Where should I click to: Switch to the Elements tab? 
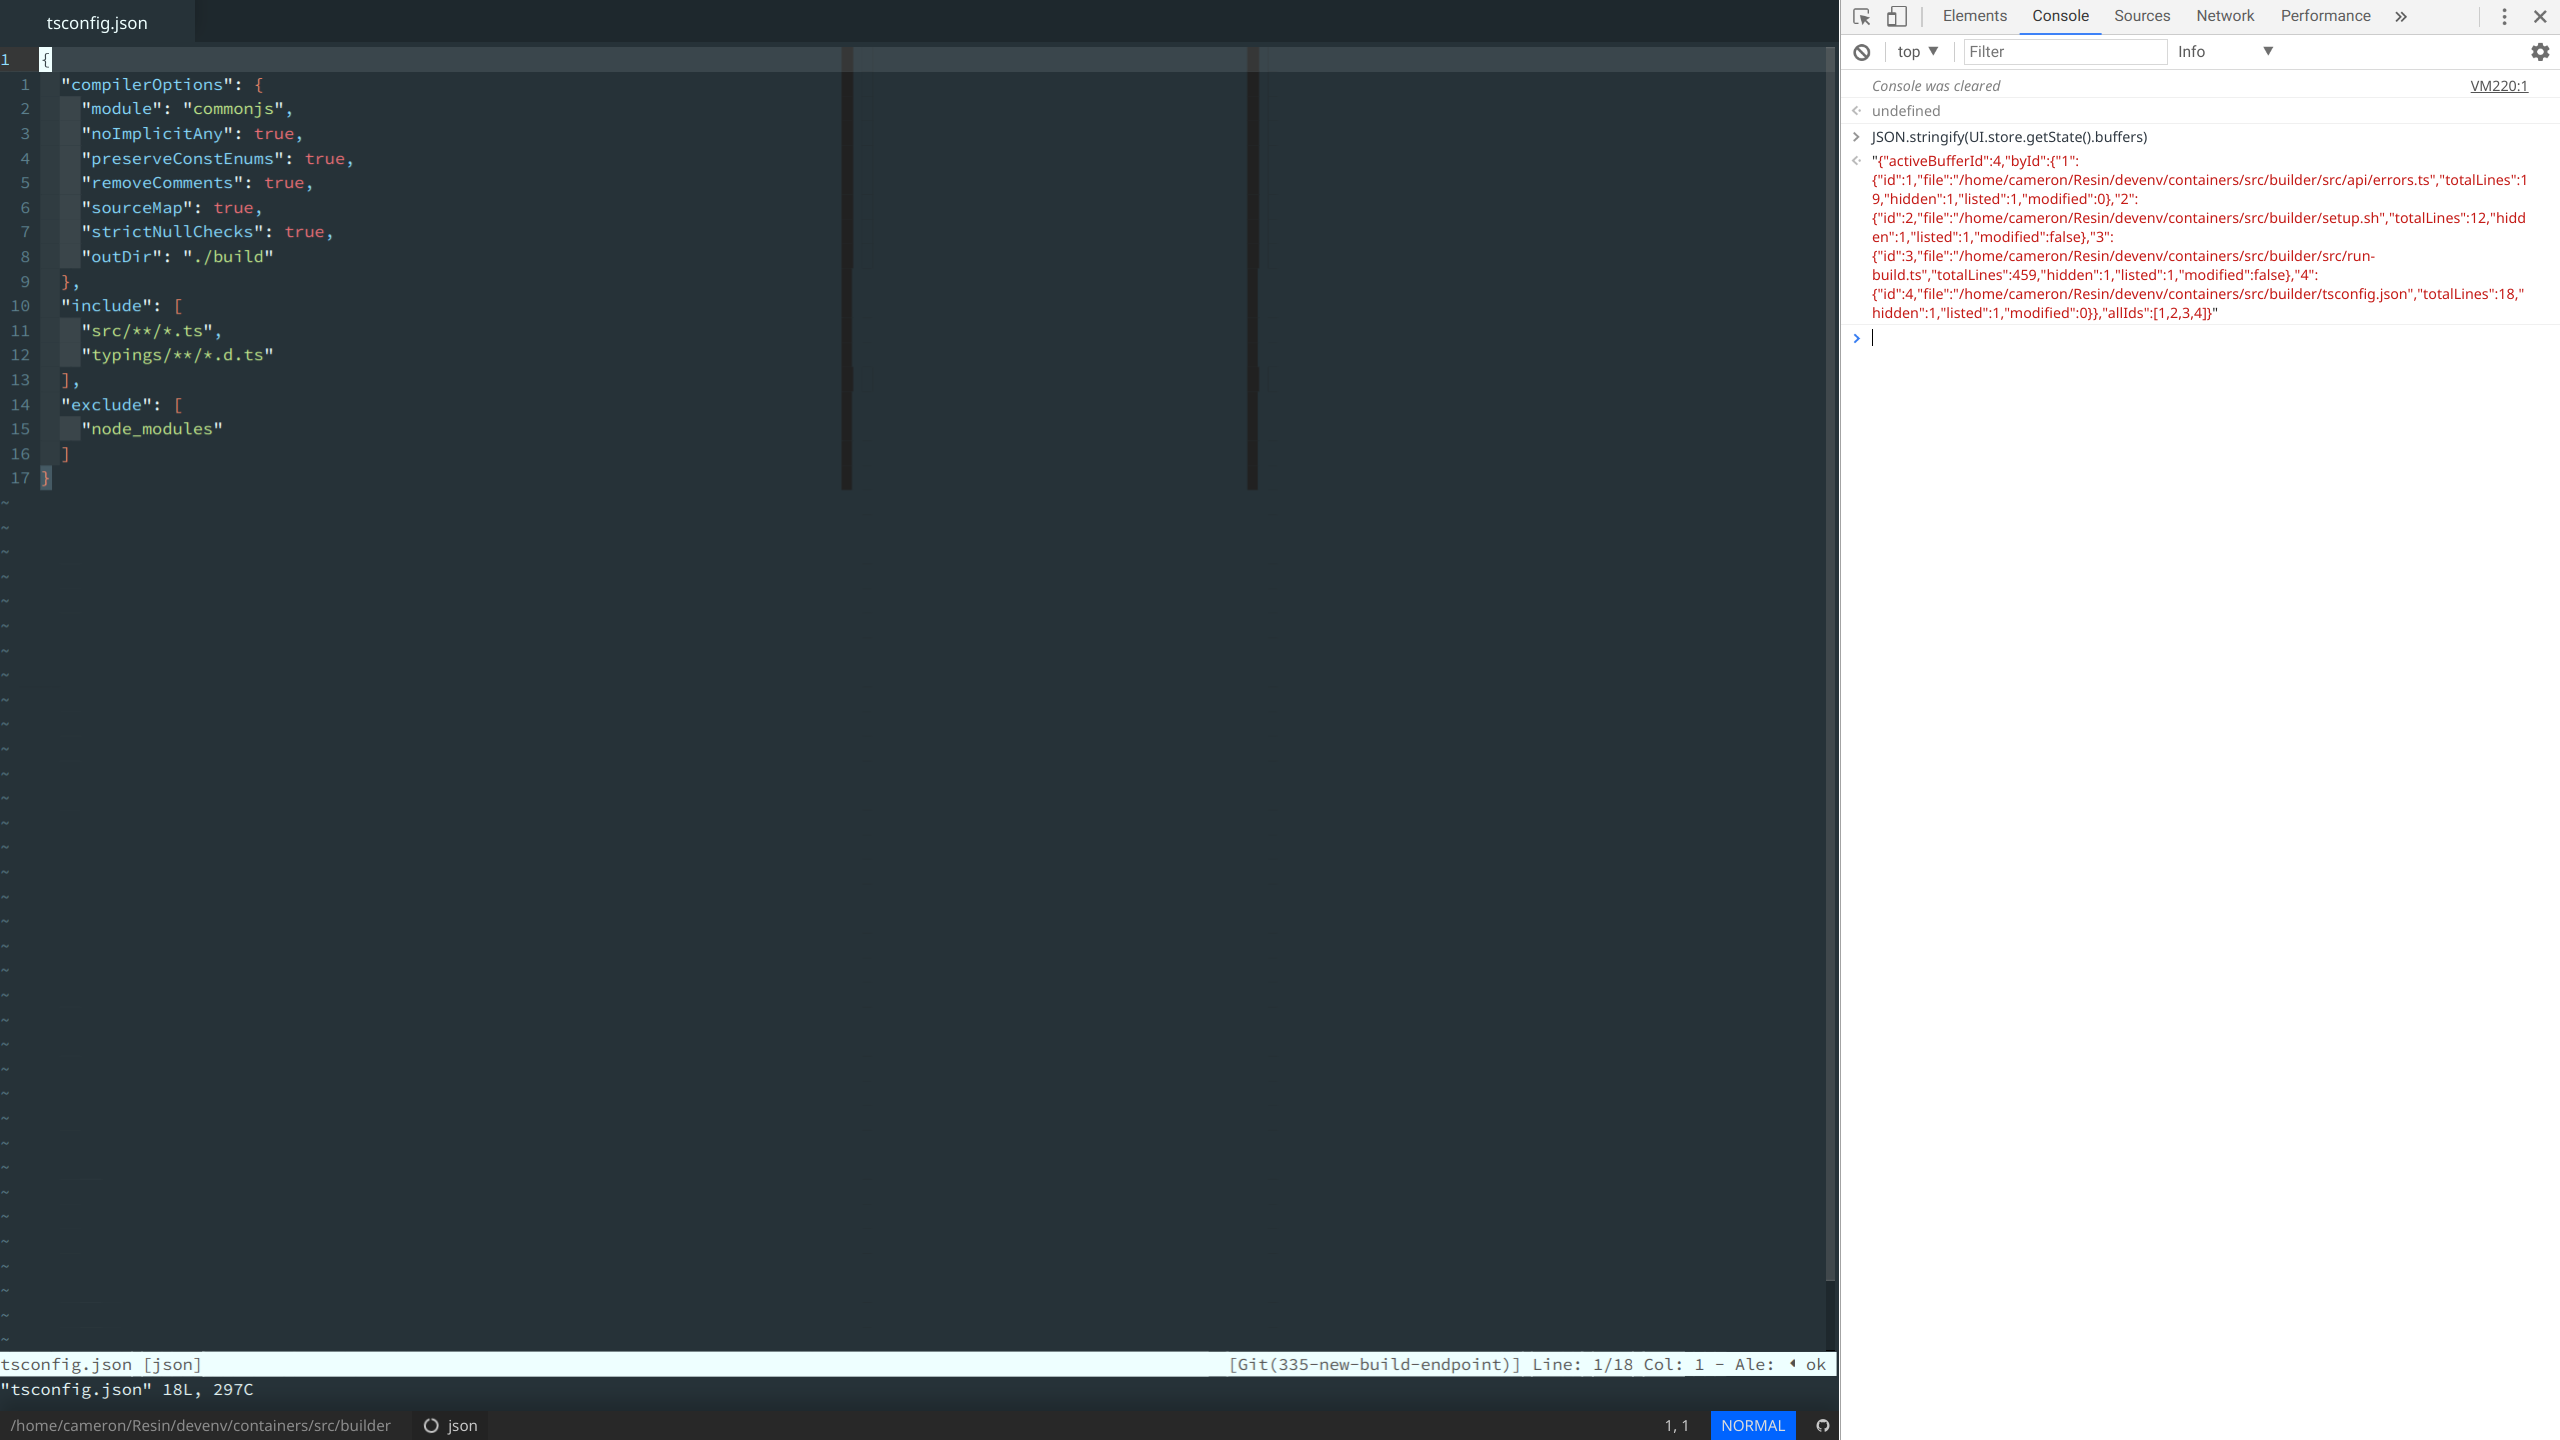coord(1974,16)
